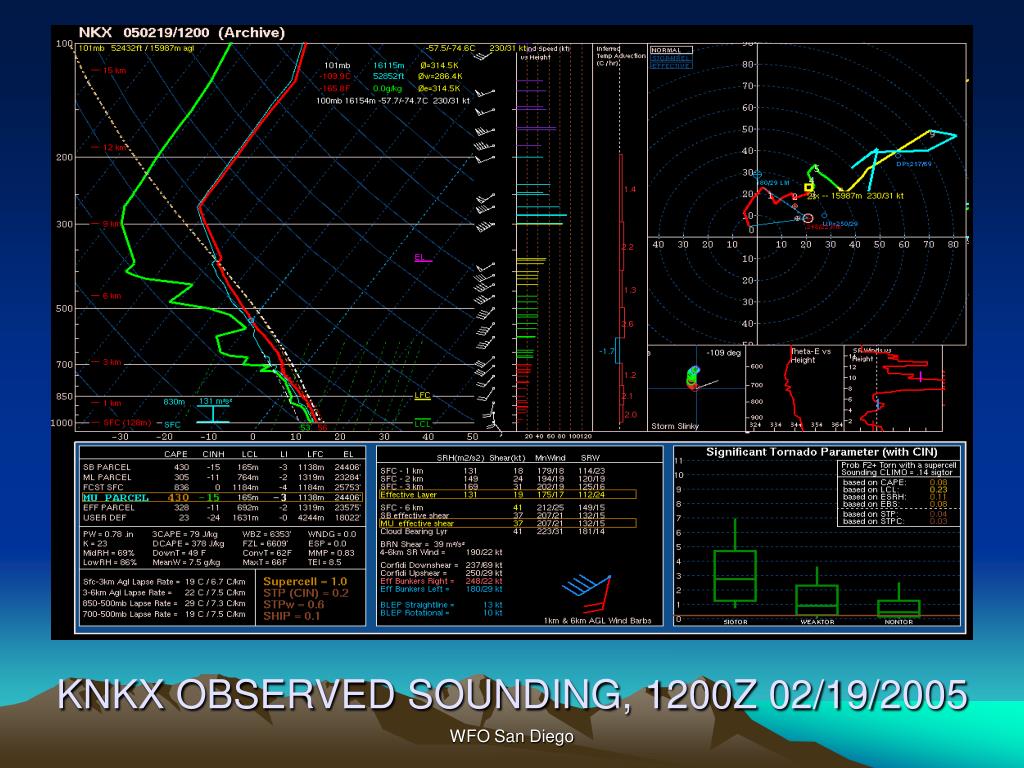
Task: Click the LFC column header in parcel table
Action: pyautogui.click(x=315, y=454)
